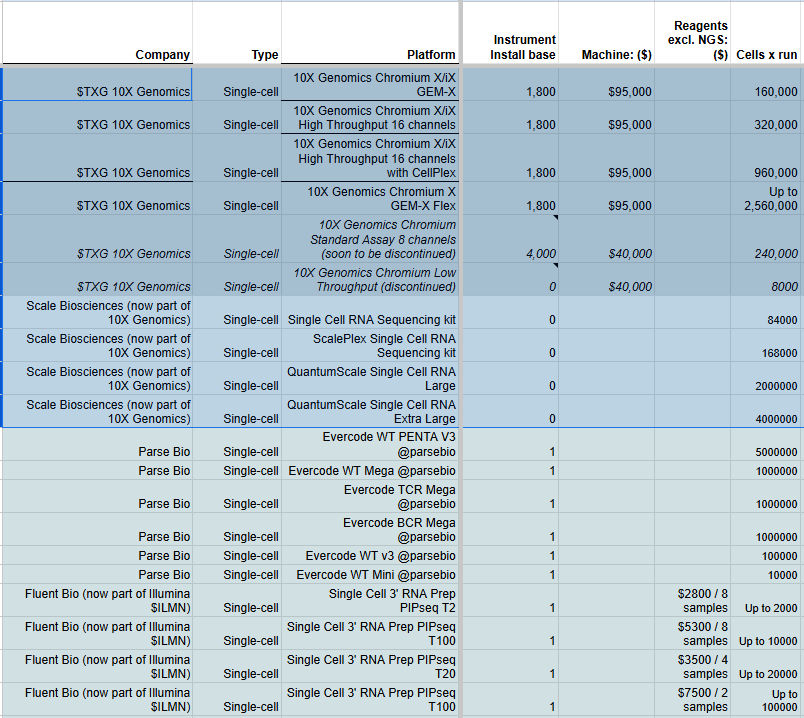Select the Company column header
This screenshot has height=718, width=804.
[x=97, y=33]
